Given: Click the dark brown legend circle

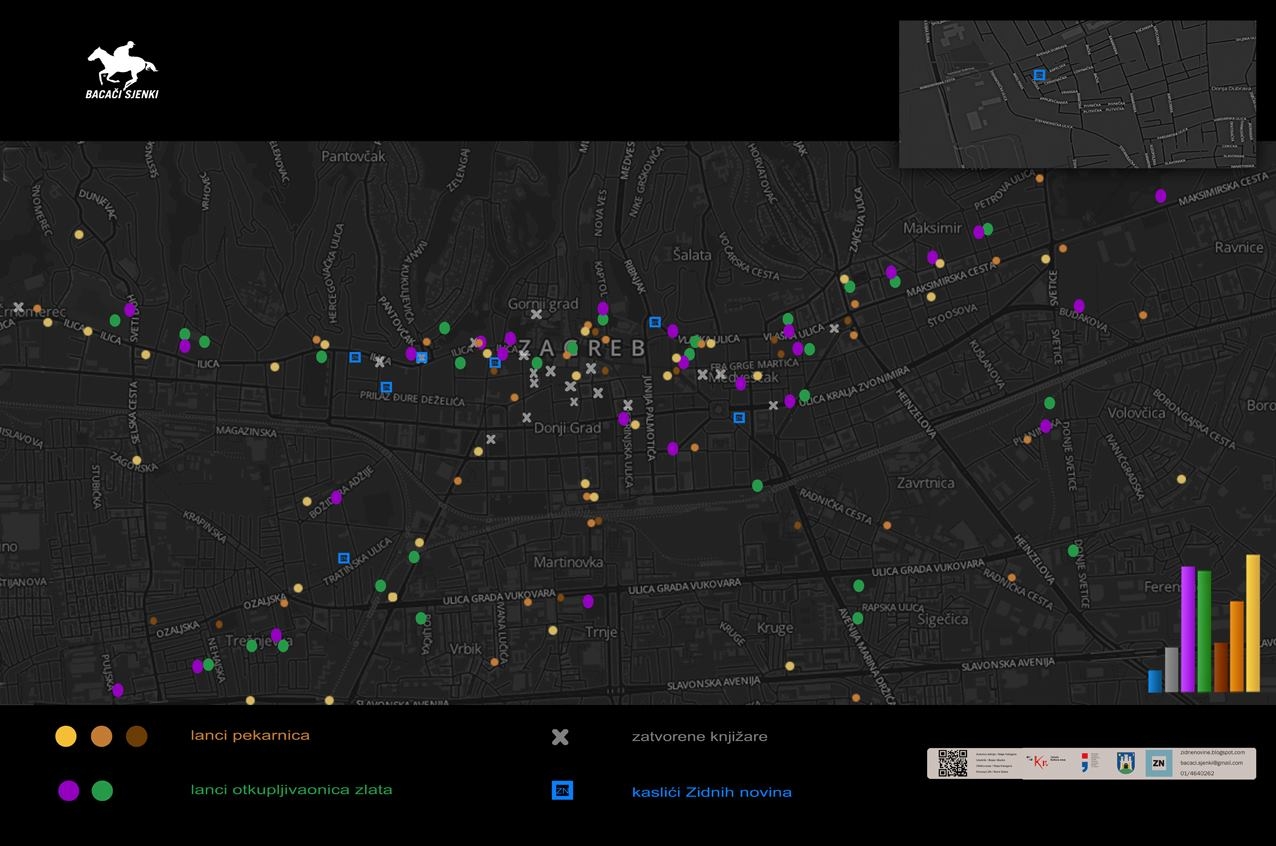Looking at the screenshot, I should [x=137, y=737].
